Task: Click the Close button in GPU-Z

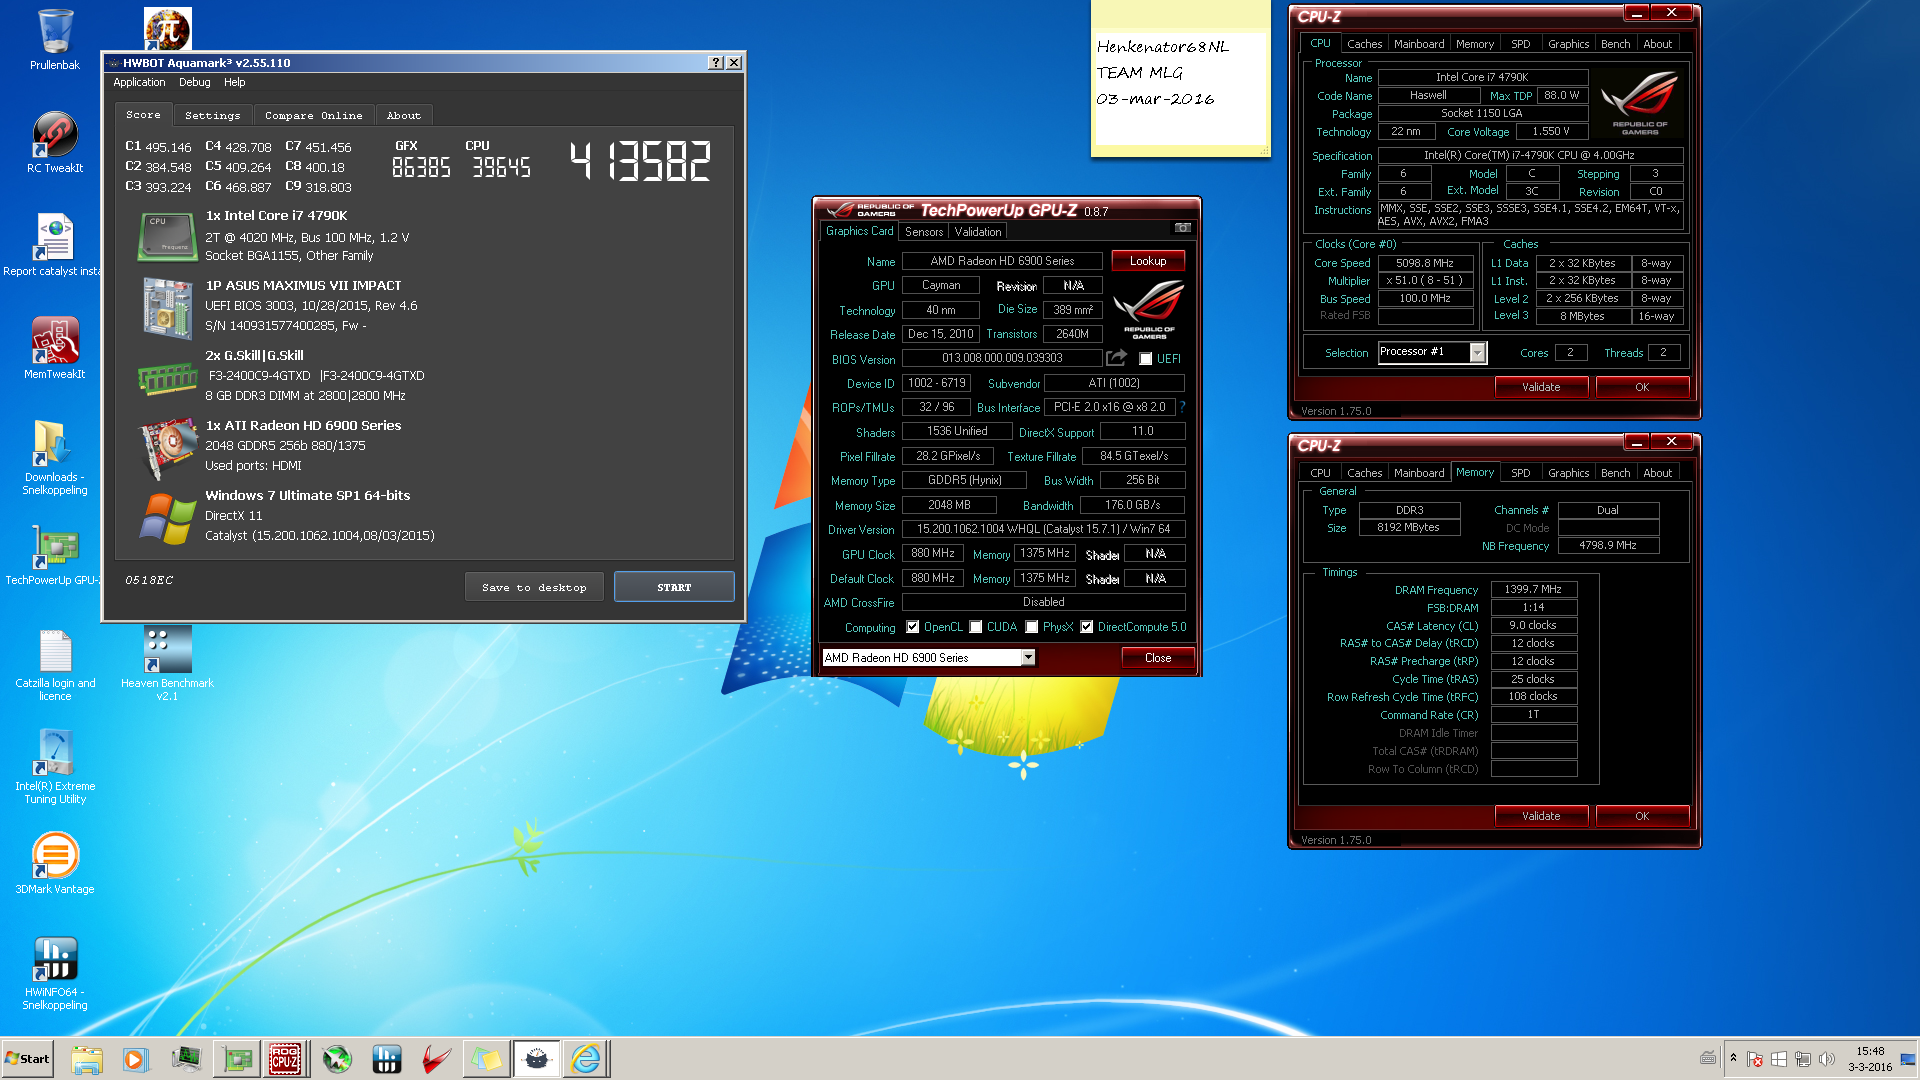Action: tap(1158, 658)
